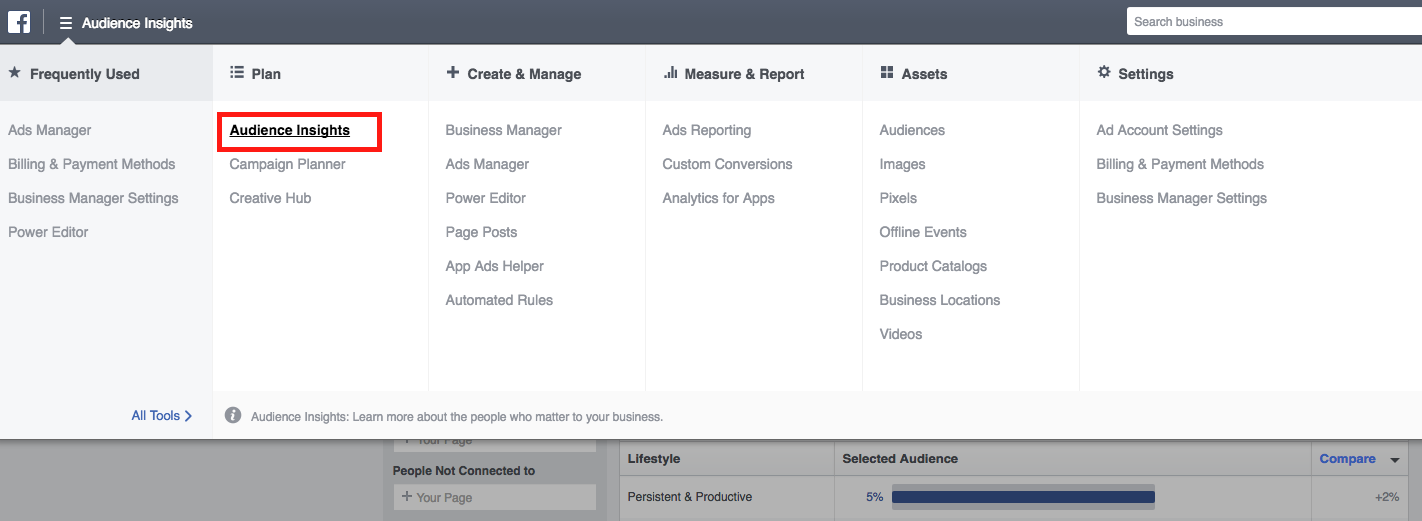1422x521 pixels.
Task: Click the Search business input field
Action: click(x=1272, y=22)
